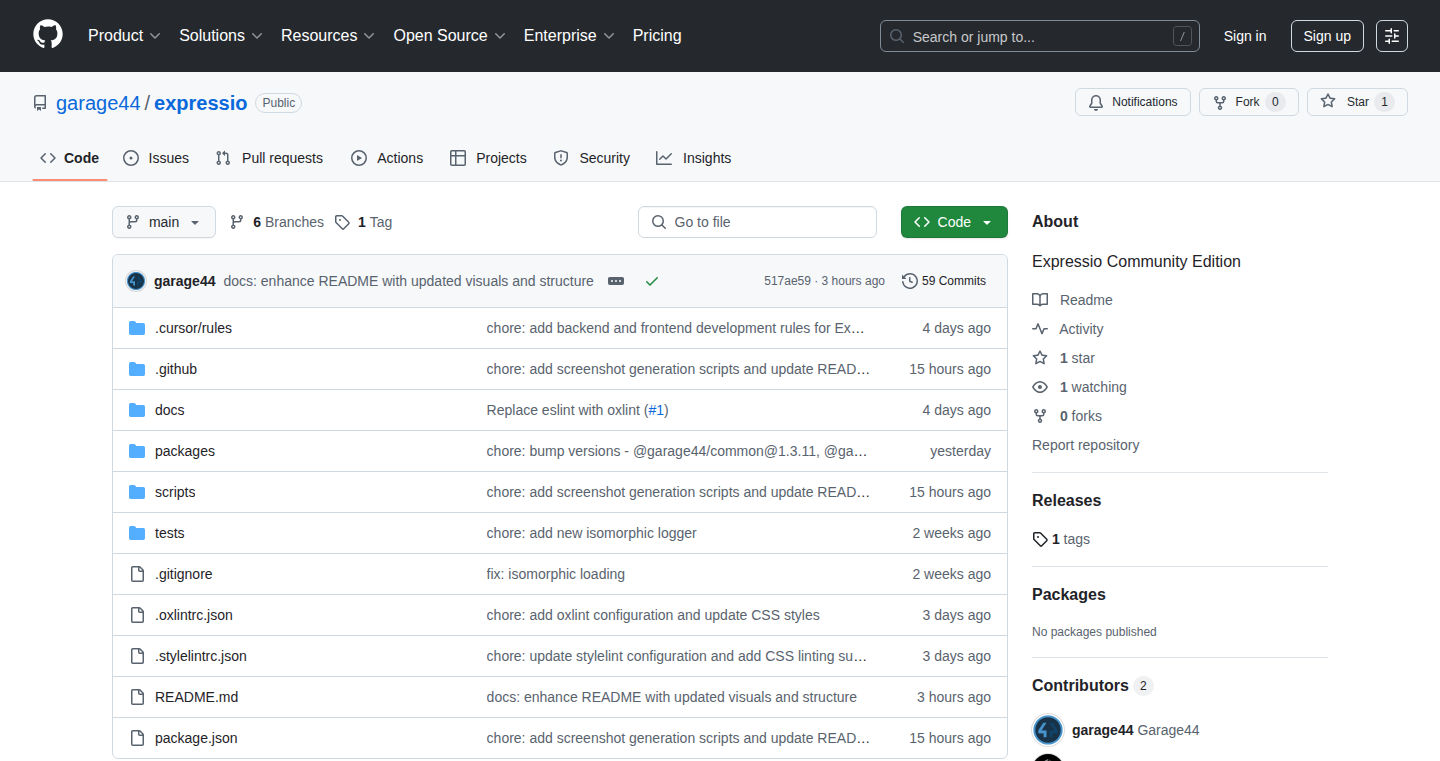Switch to the Insights tab
1440x761 pixels.
tap(694, 158)
